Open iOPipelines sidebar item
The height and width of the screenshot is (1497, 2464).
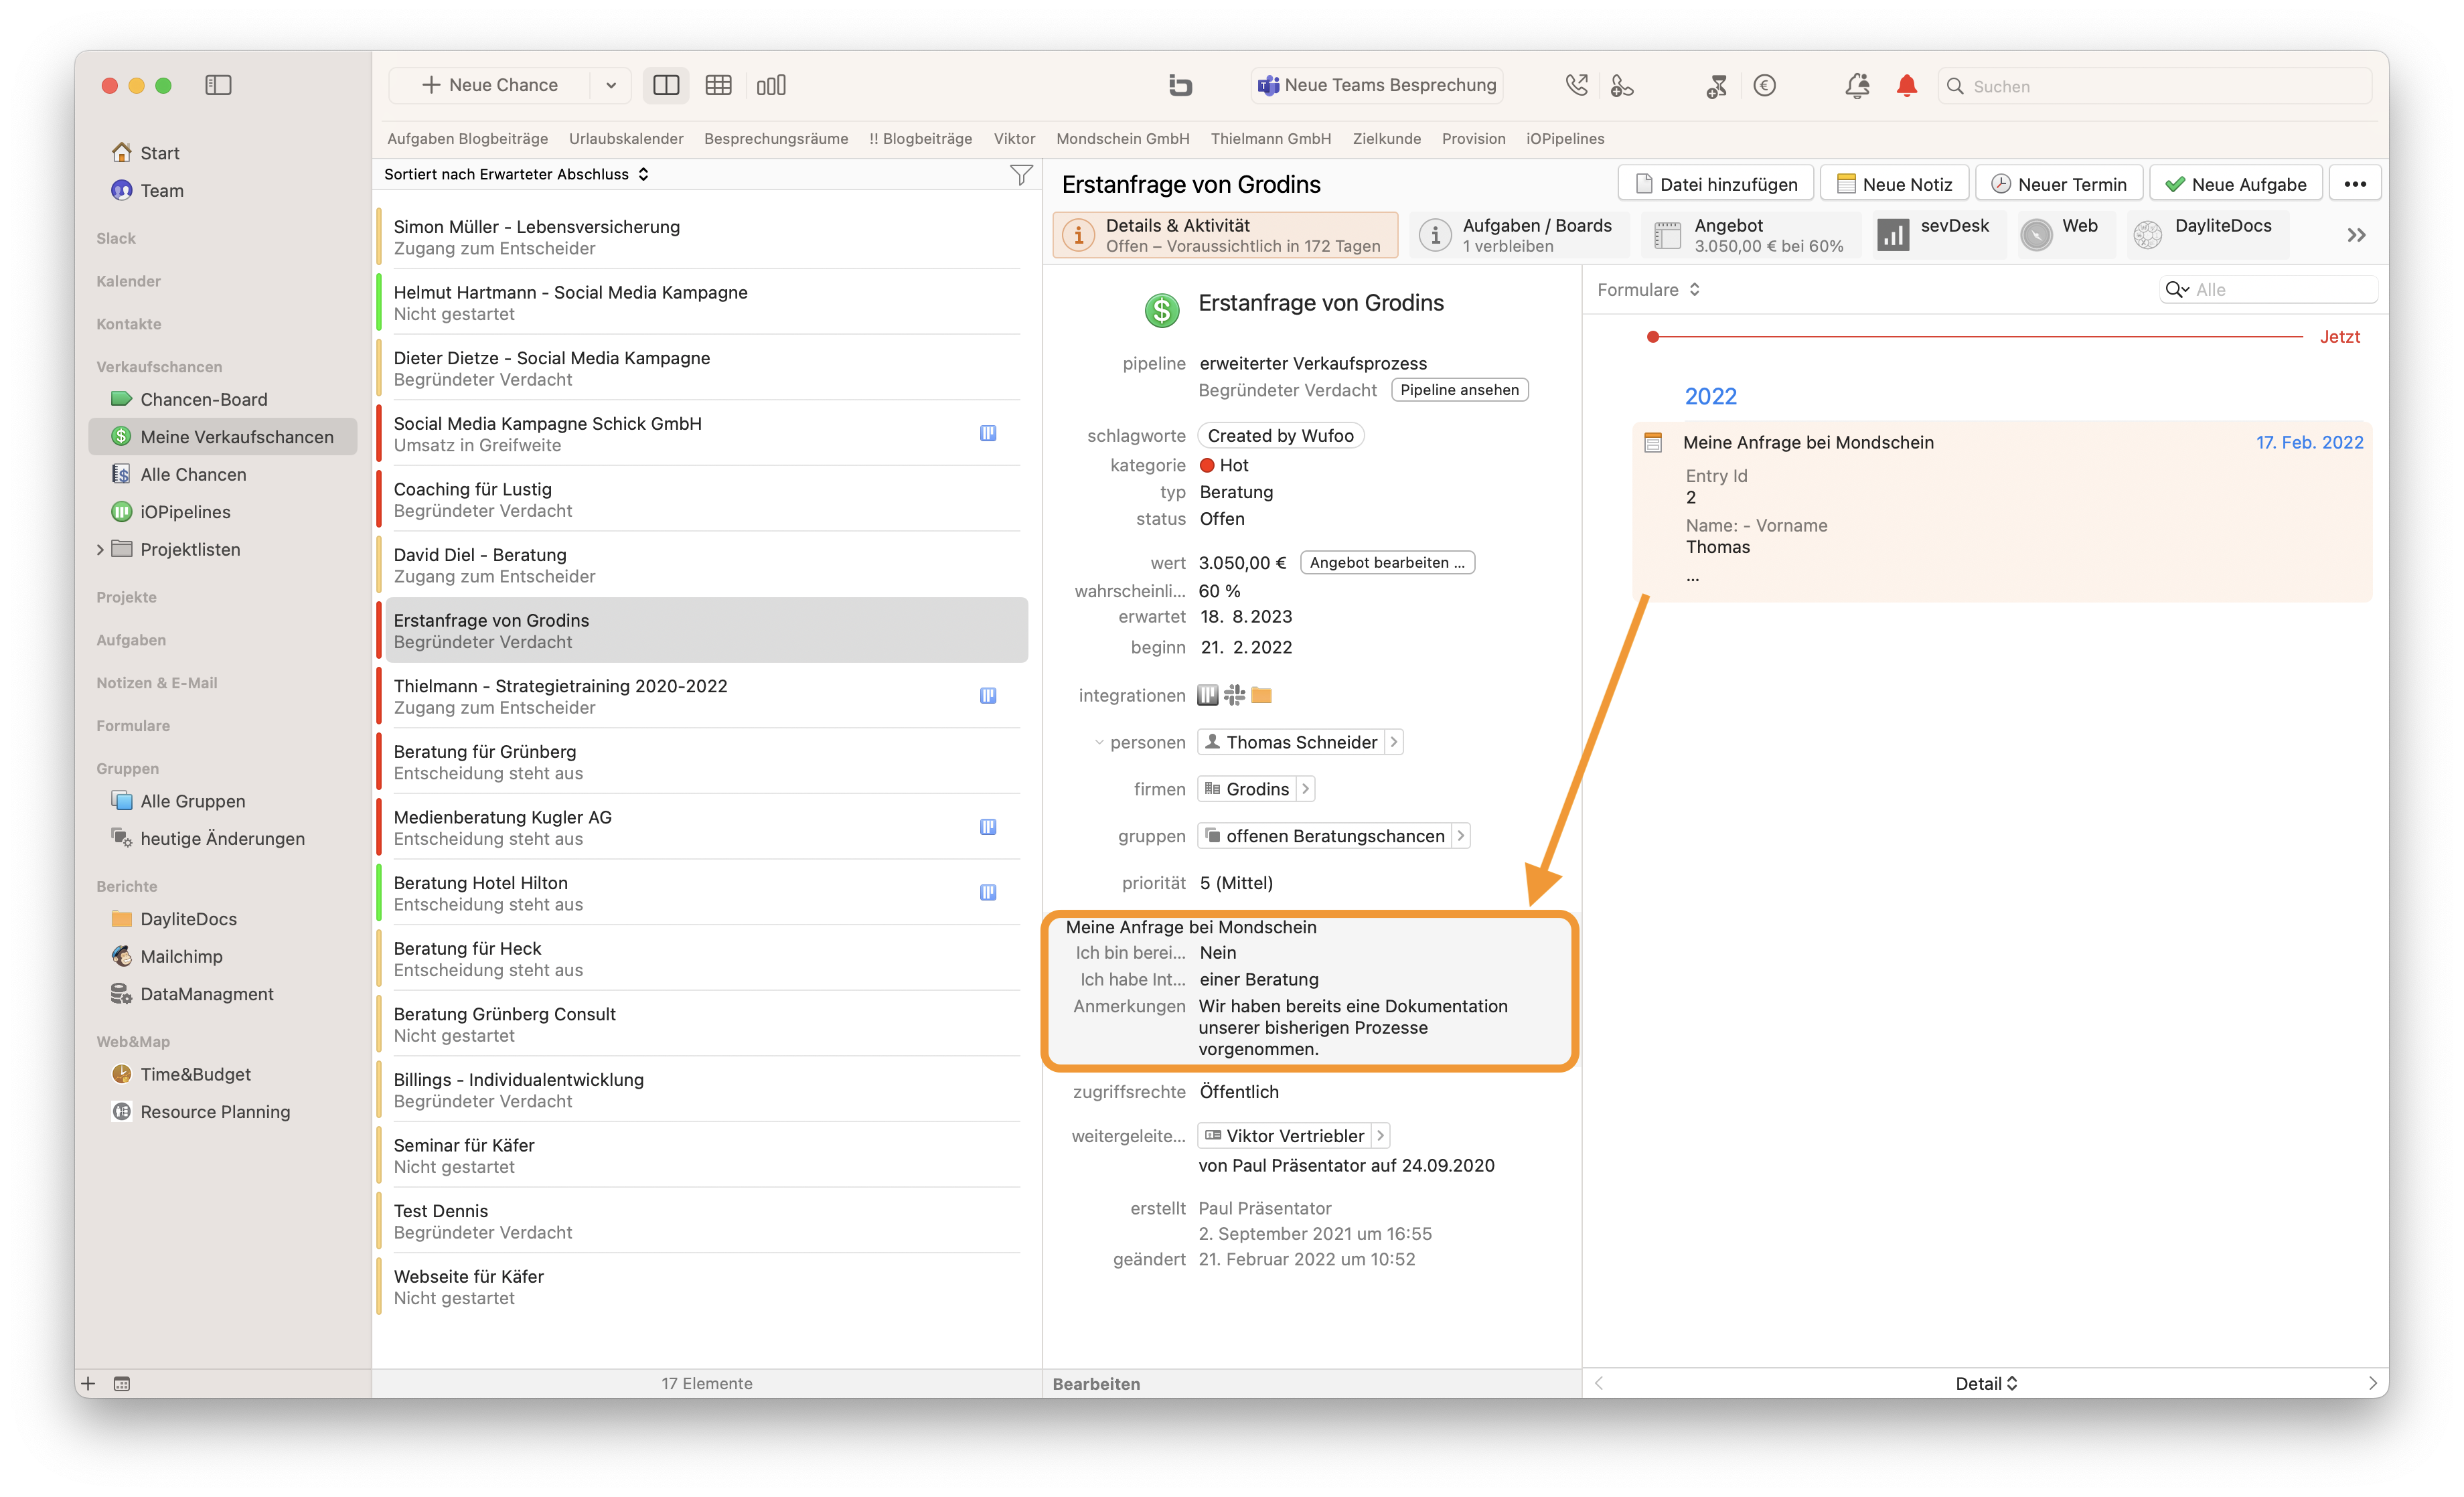185,511
